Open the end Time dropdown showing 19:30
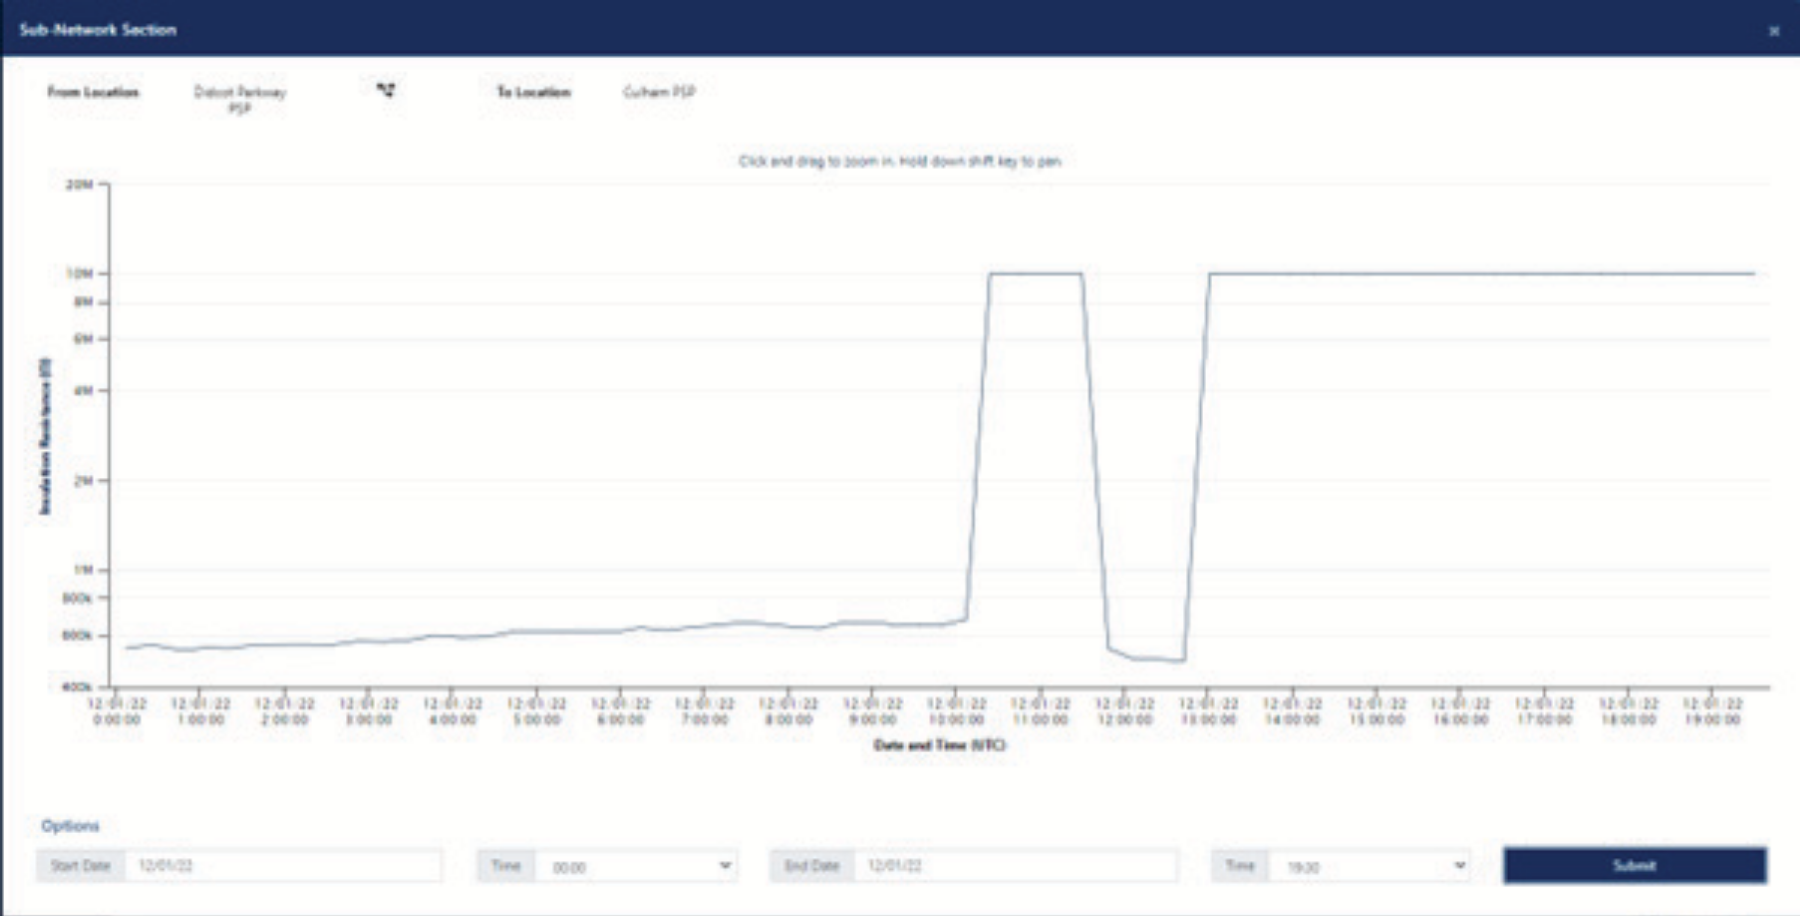 tap(1370, 867)
